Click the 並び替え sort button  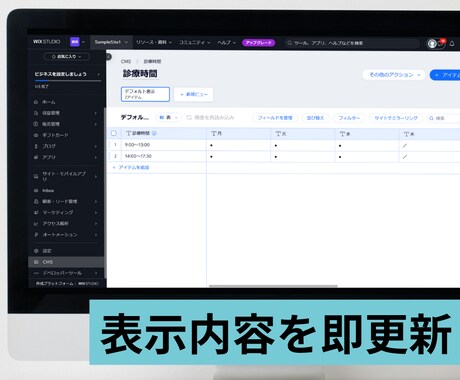click(x=315, y=118)
